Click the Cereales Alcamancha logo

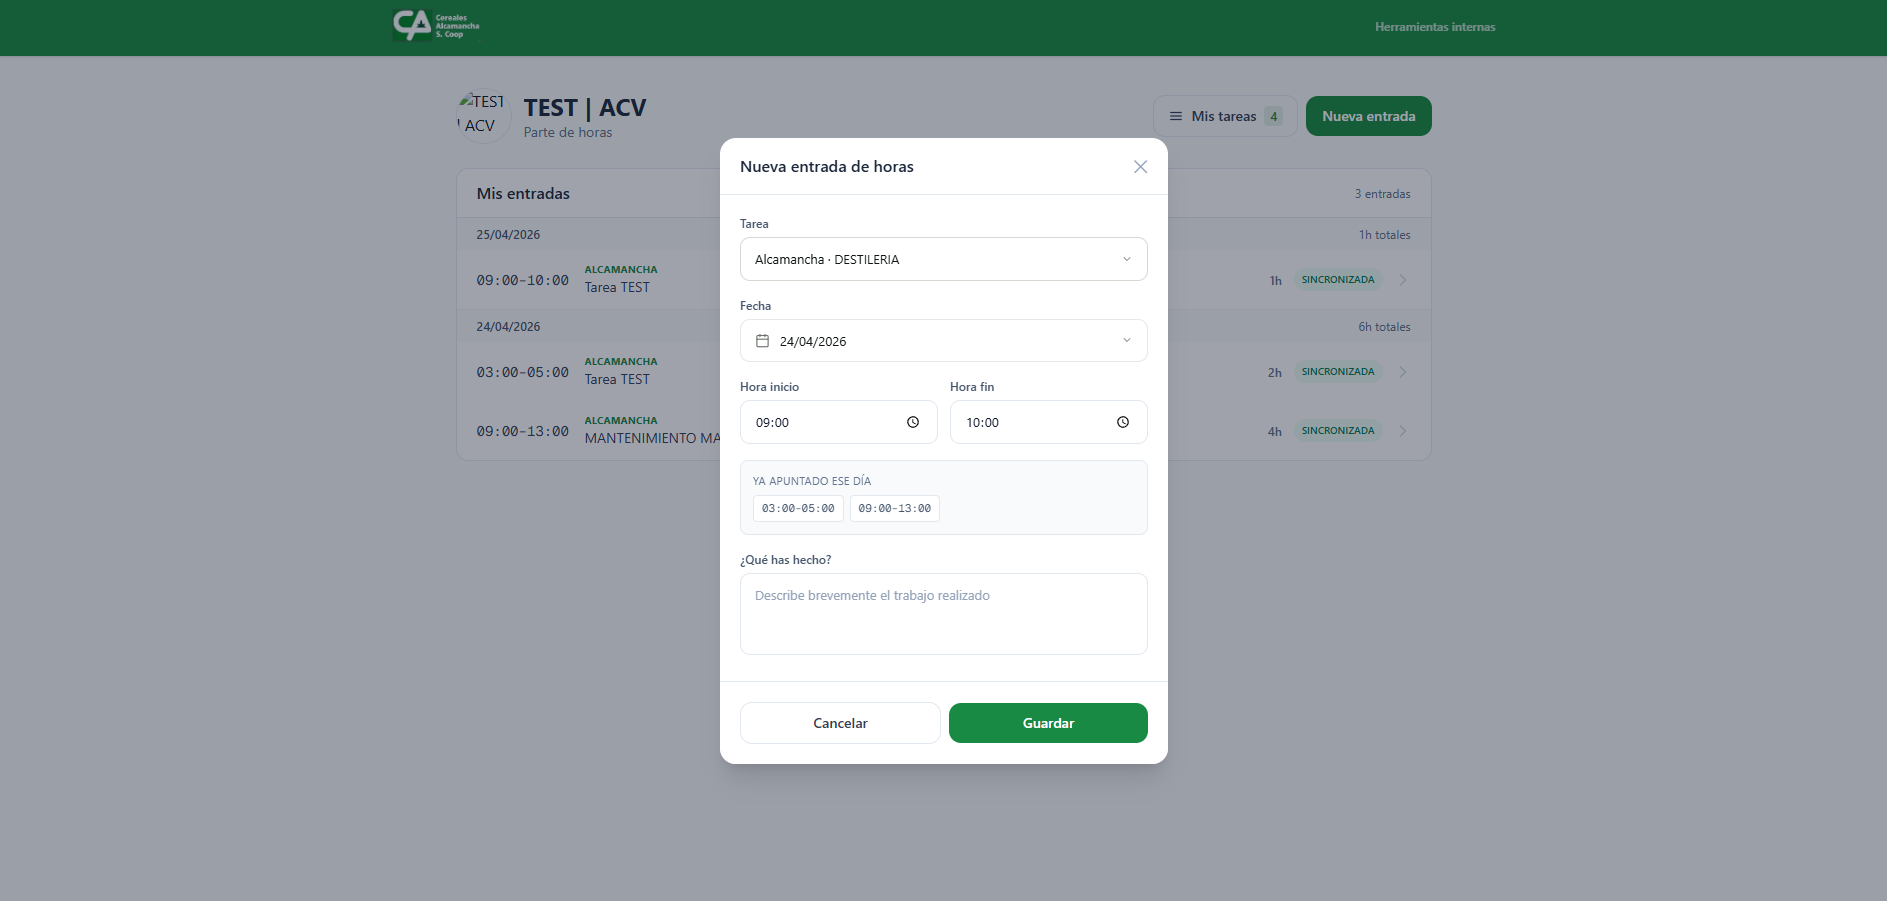436,26
